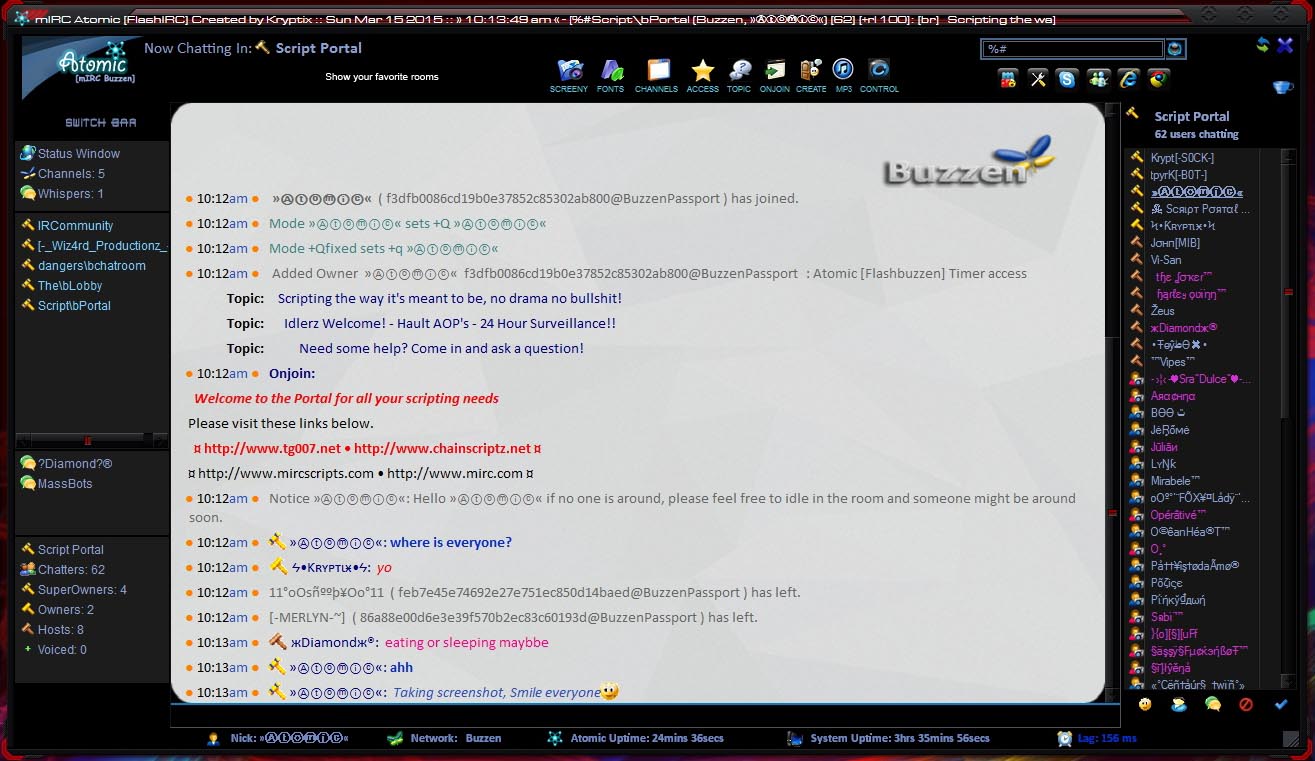The width and height of the screenshot is (1315, 761).
Task: Open the tools wrench icon
Action: [1037, 79]
